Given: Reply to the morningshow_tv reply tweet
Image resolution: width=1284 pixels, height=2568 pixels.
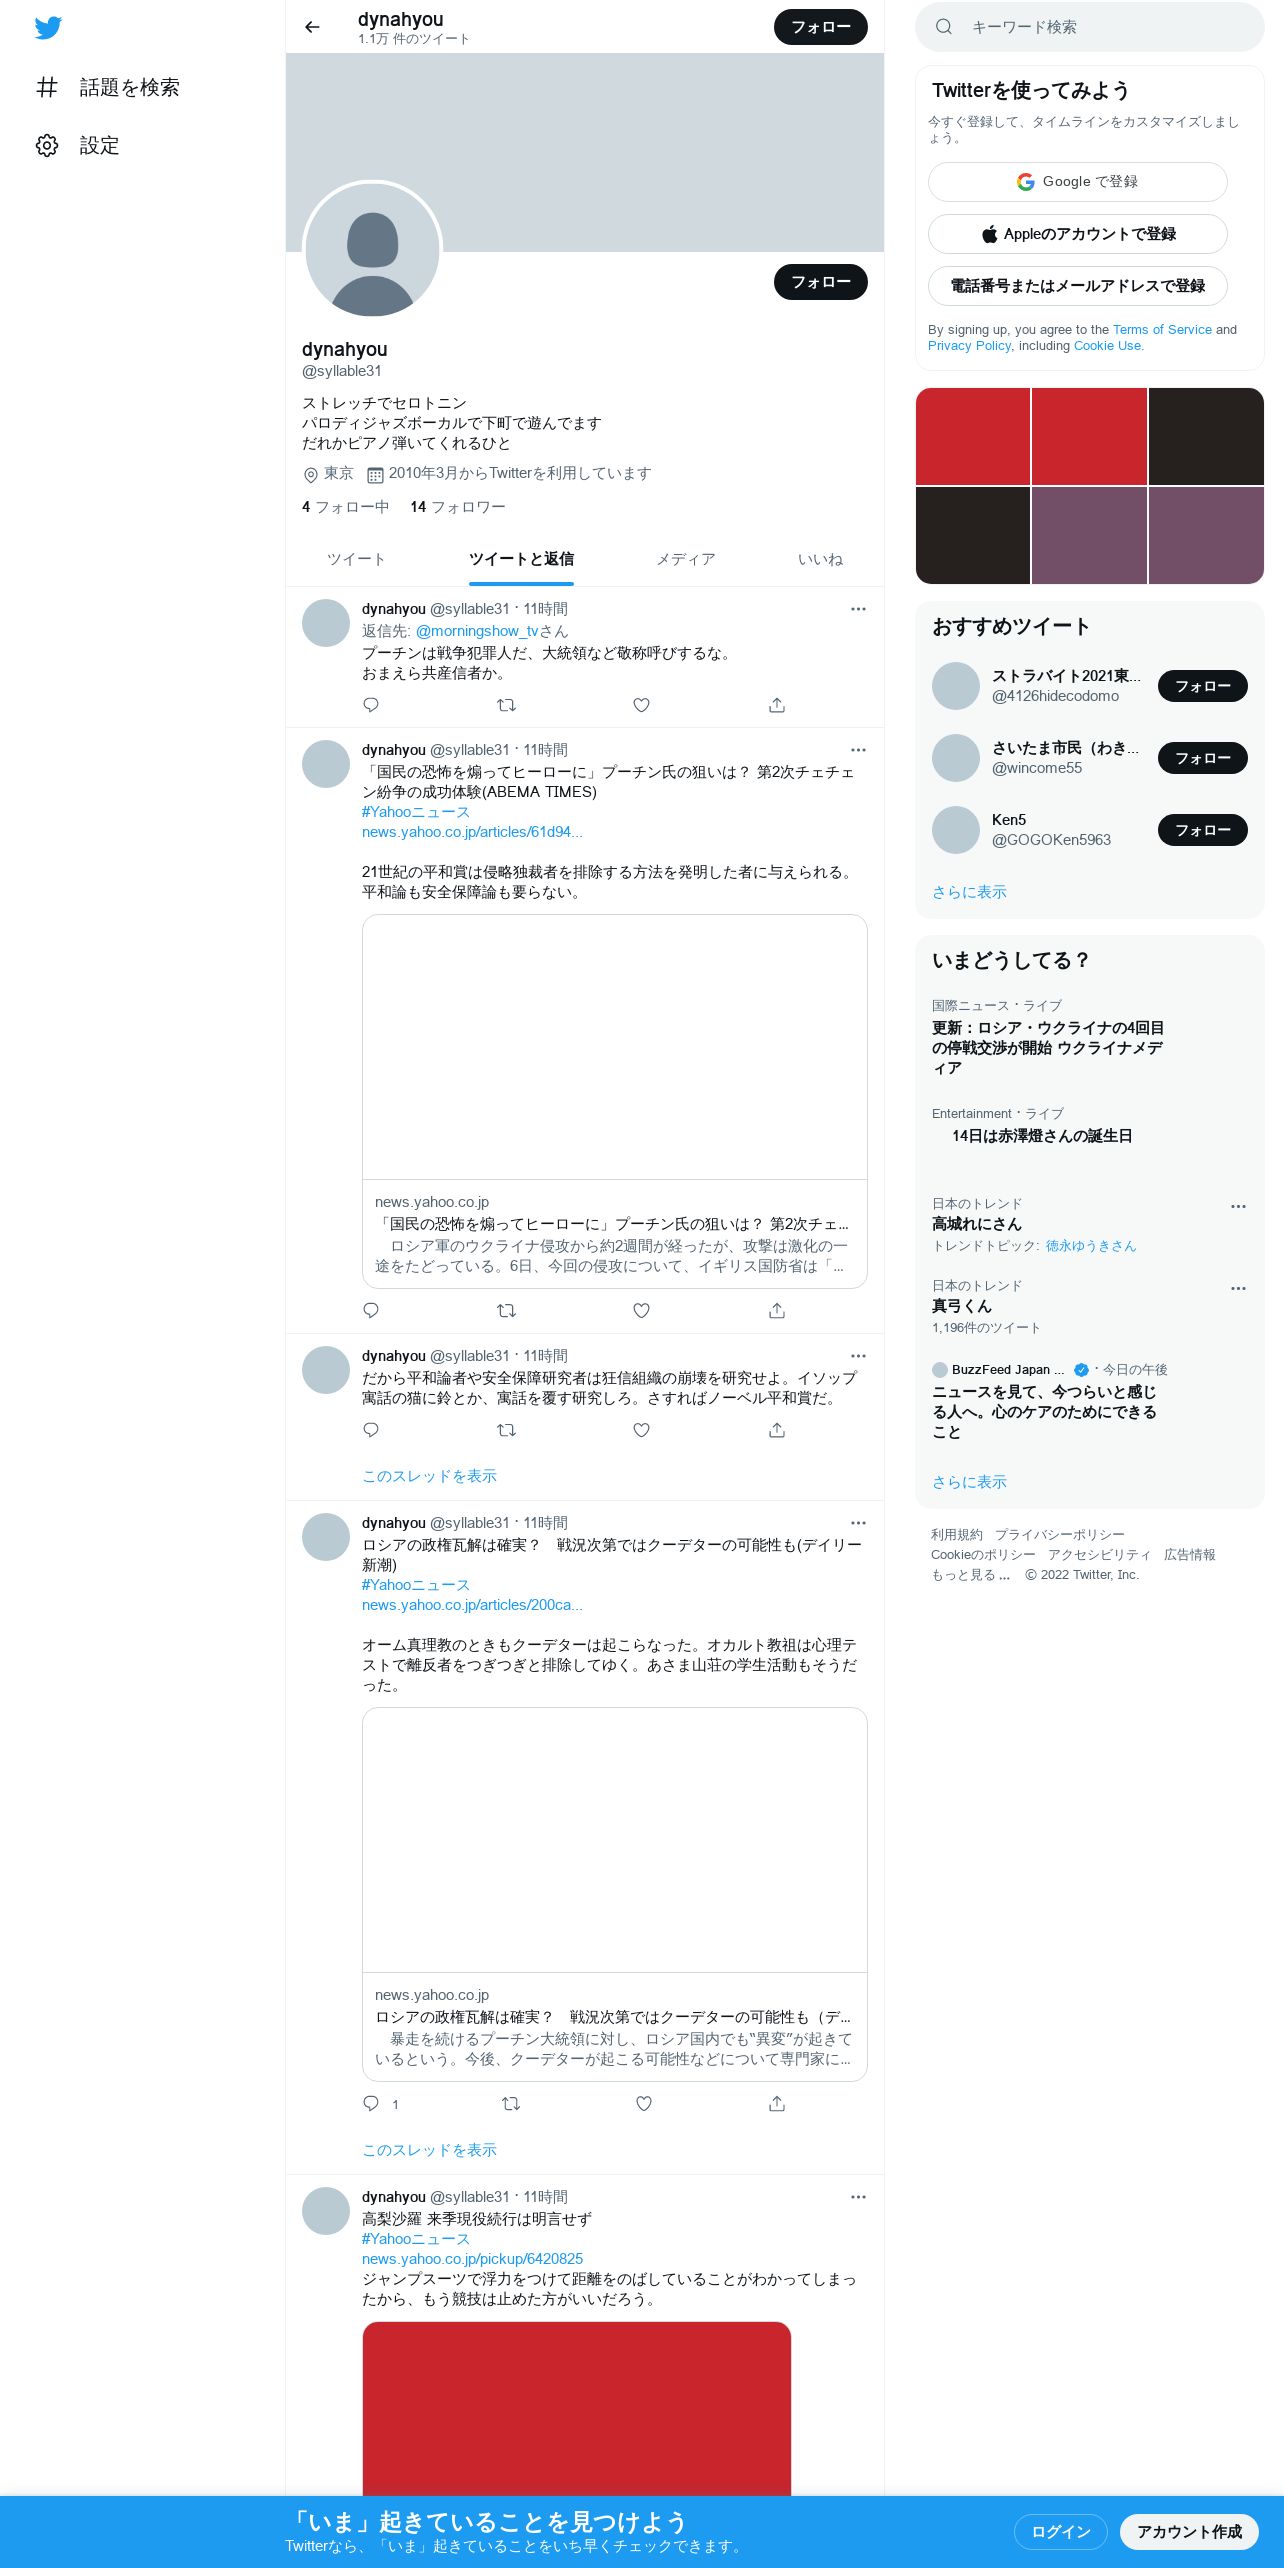Looking at the screenshot, I should 371,705.
